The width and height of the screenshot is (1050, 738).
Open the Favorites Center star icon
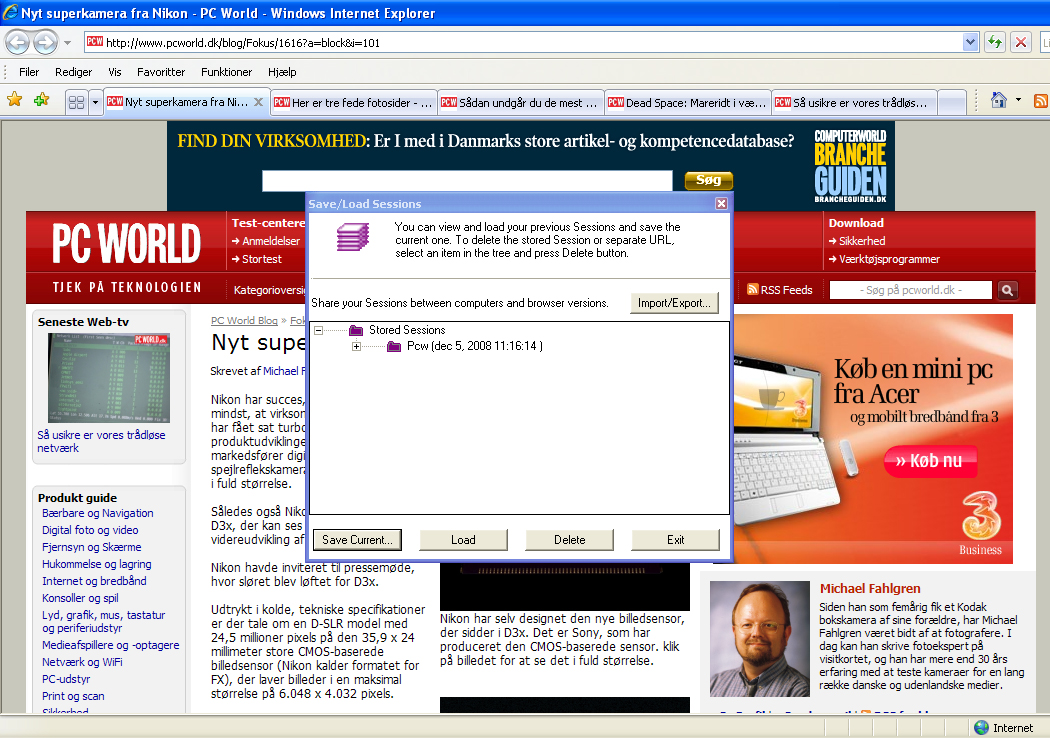[x=15, y=100]
